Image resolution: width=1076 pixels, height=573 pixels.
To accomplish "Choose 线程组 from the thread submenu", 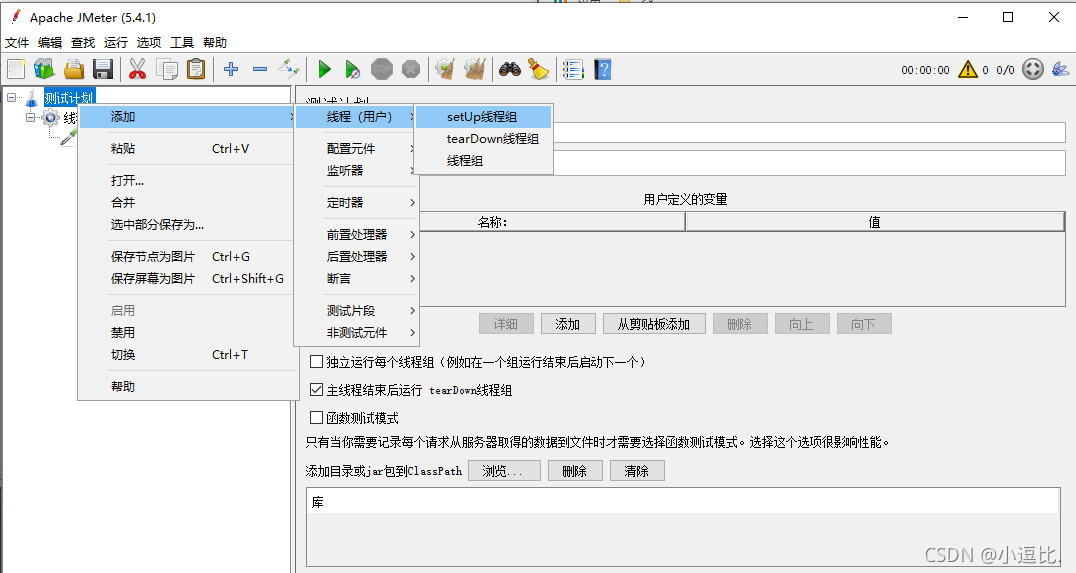I will click(484, 161).
